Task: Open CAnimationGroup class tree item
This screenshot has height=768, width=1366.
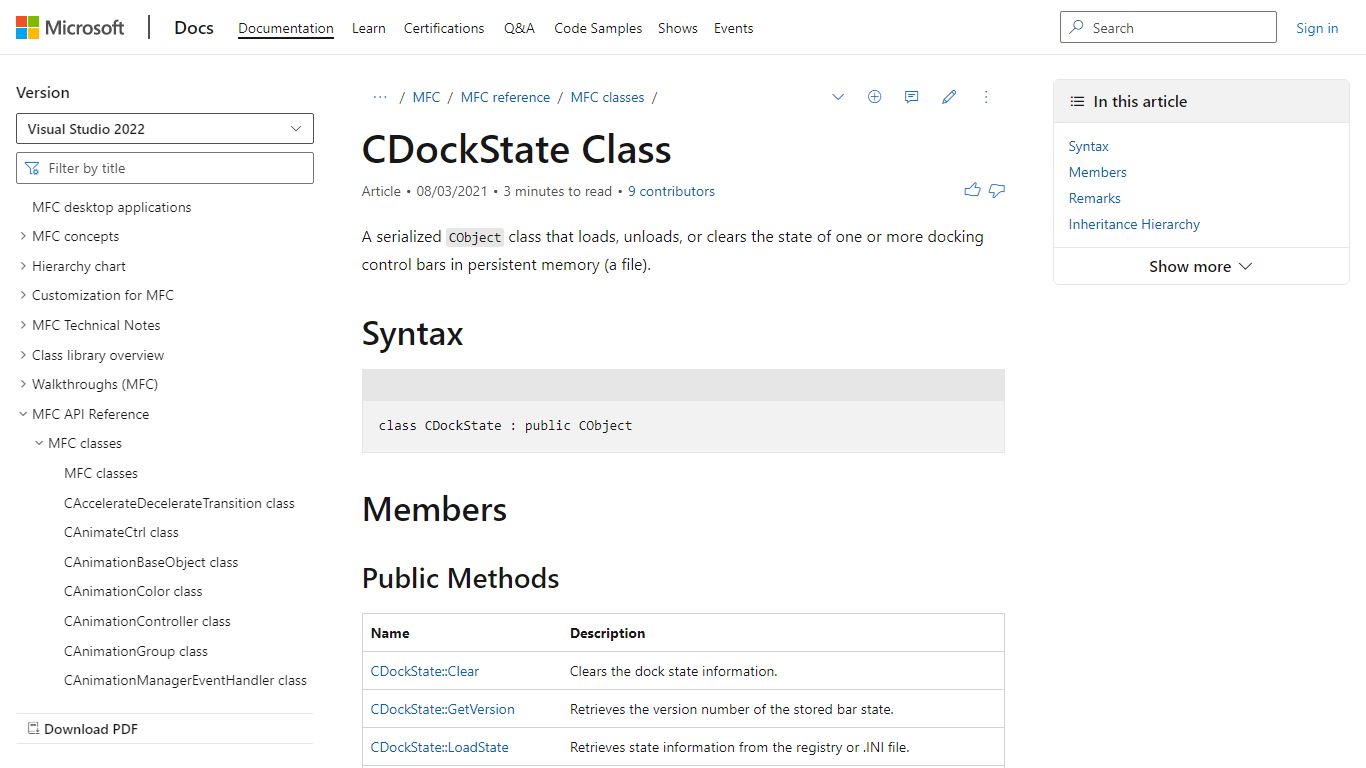Action: pos(136,651)
